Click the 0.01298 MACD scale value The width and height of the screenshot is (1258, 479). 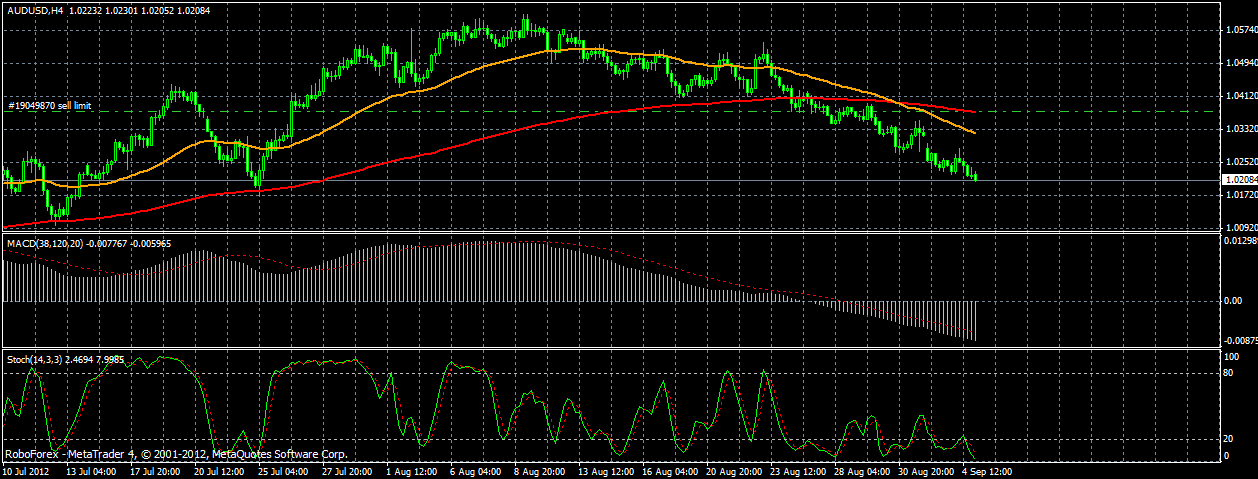point(1240,241)
